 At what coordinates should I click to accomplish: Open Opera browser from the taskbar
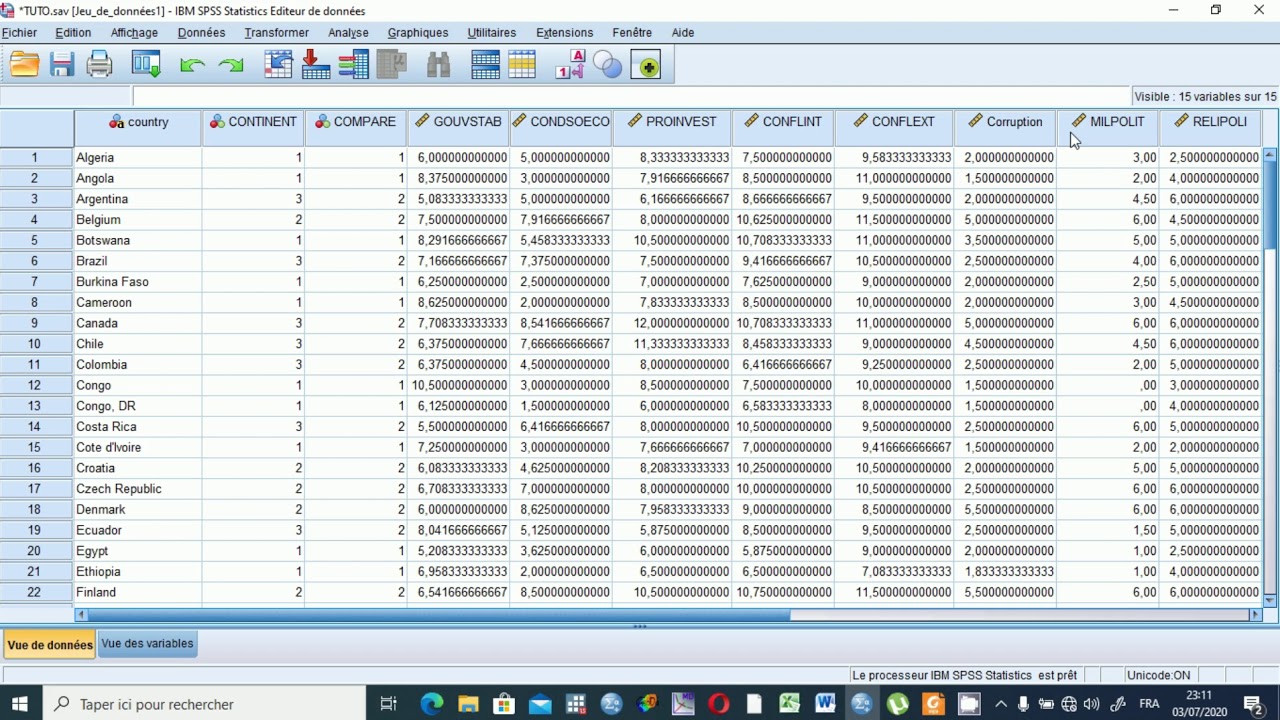pyautogui.click(x=719, y=704)
